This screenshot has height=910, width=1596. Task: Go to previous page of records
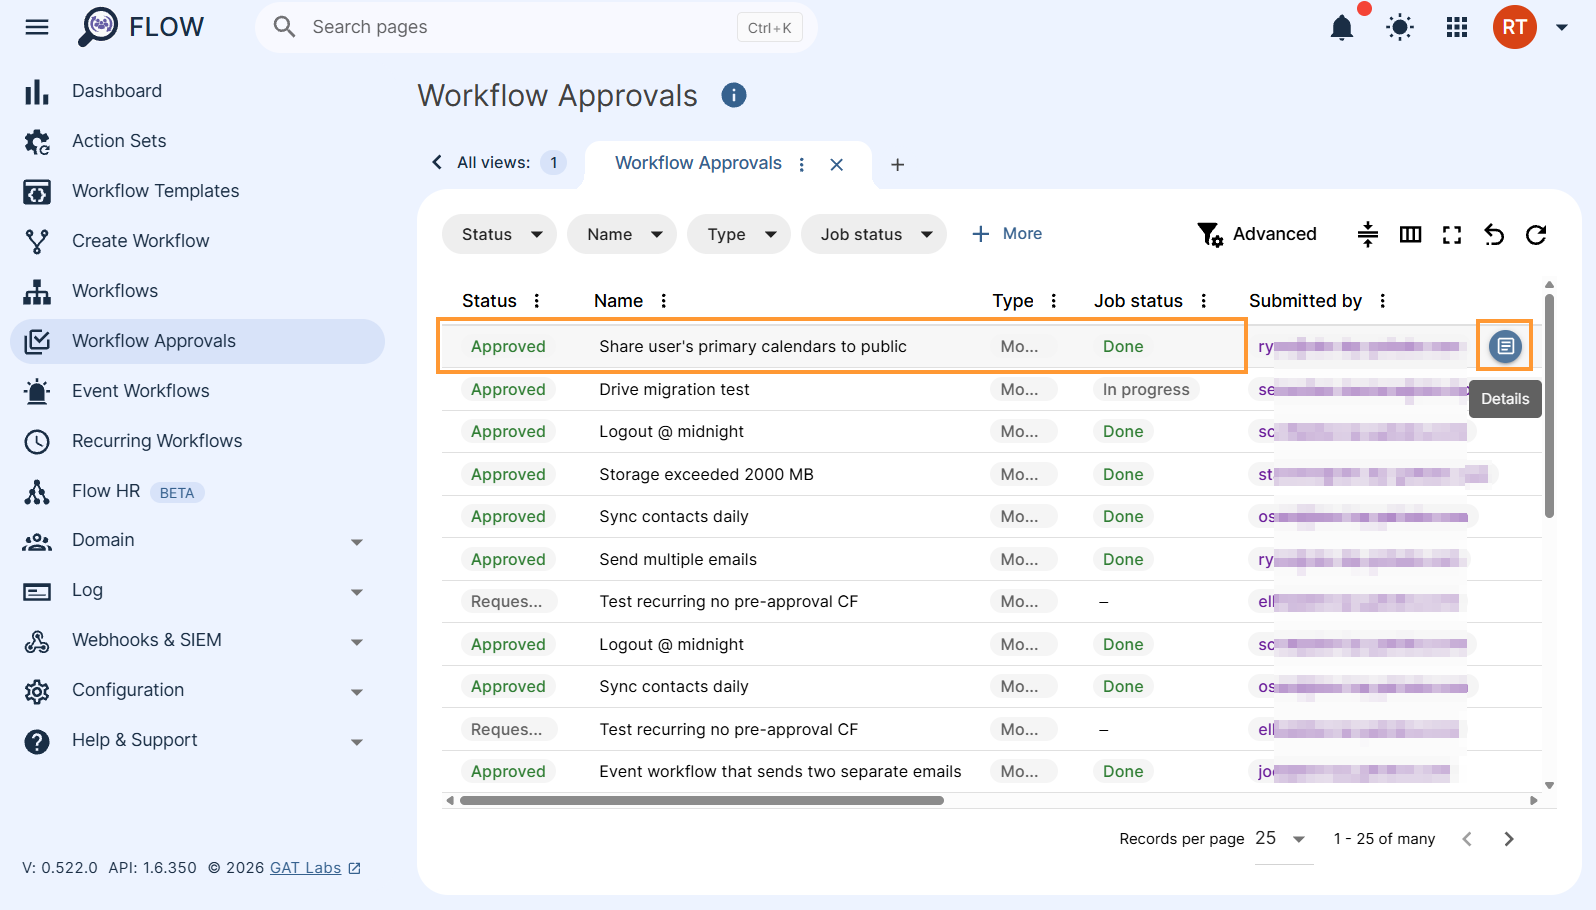click(x=1467, y=839)
